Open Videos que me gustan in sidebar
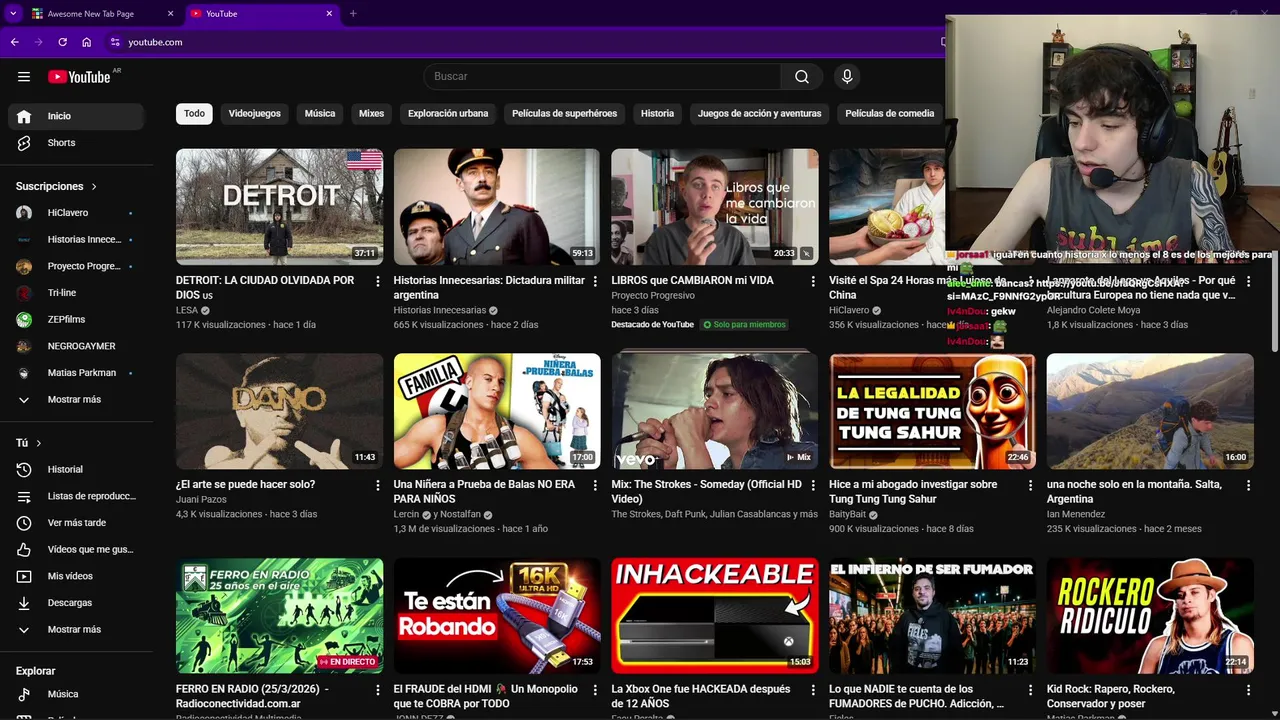 (x=76, y=550)
